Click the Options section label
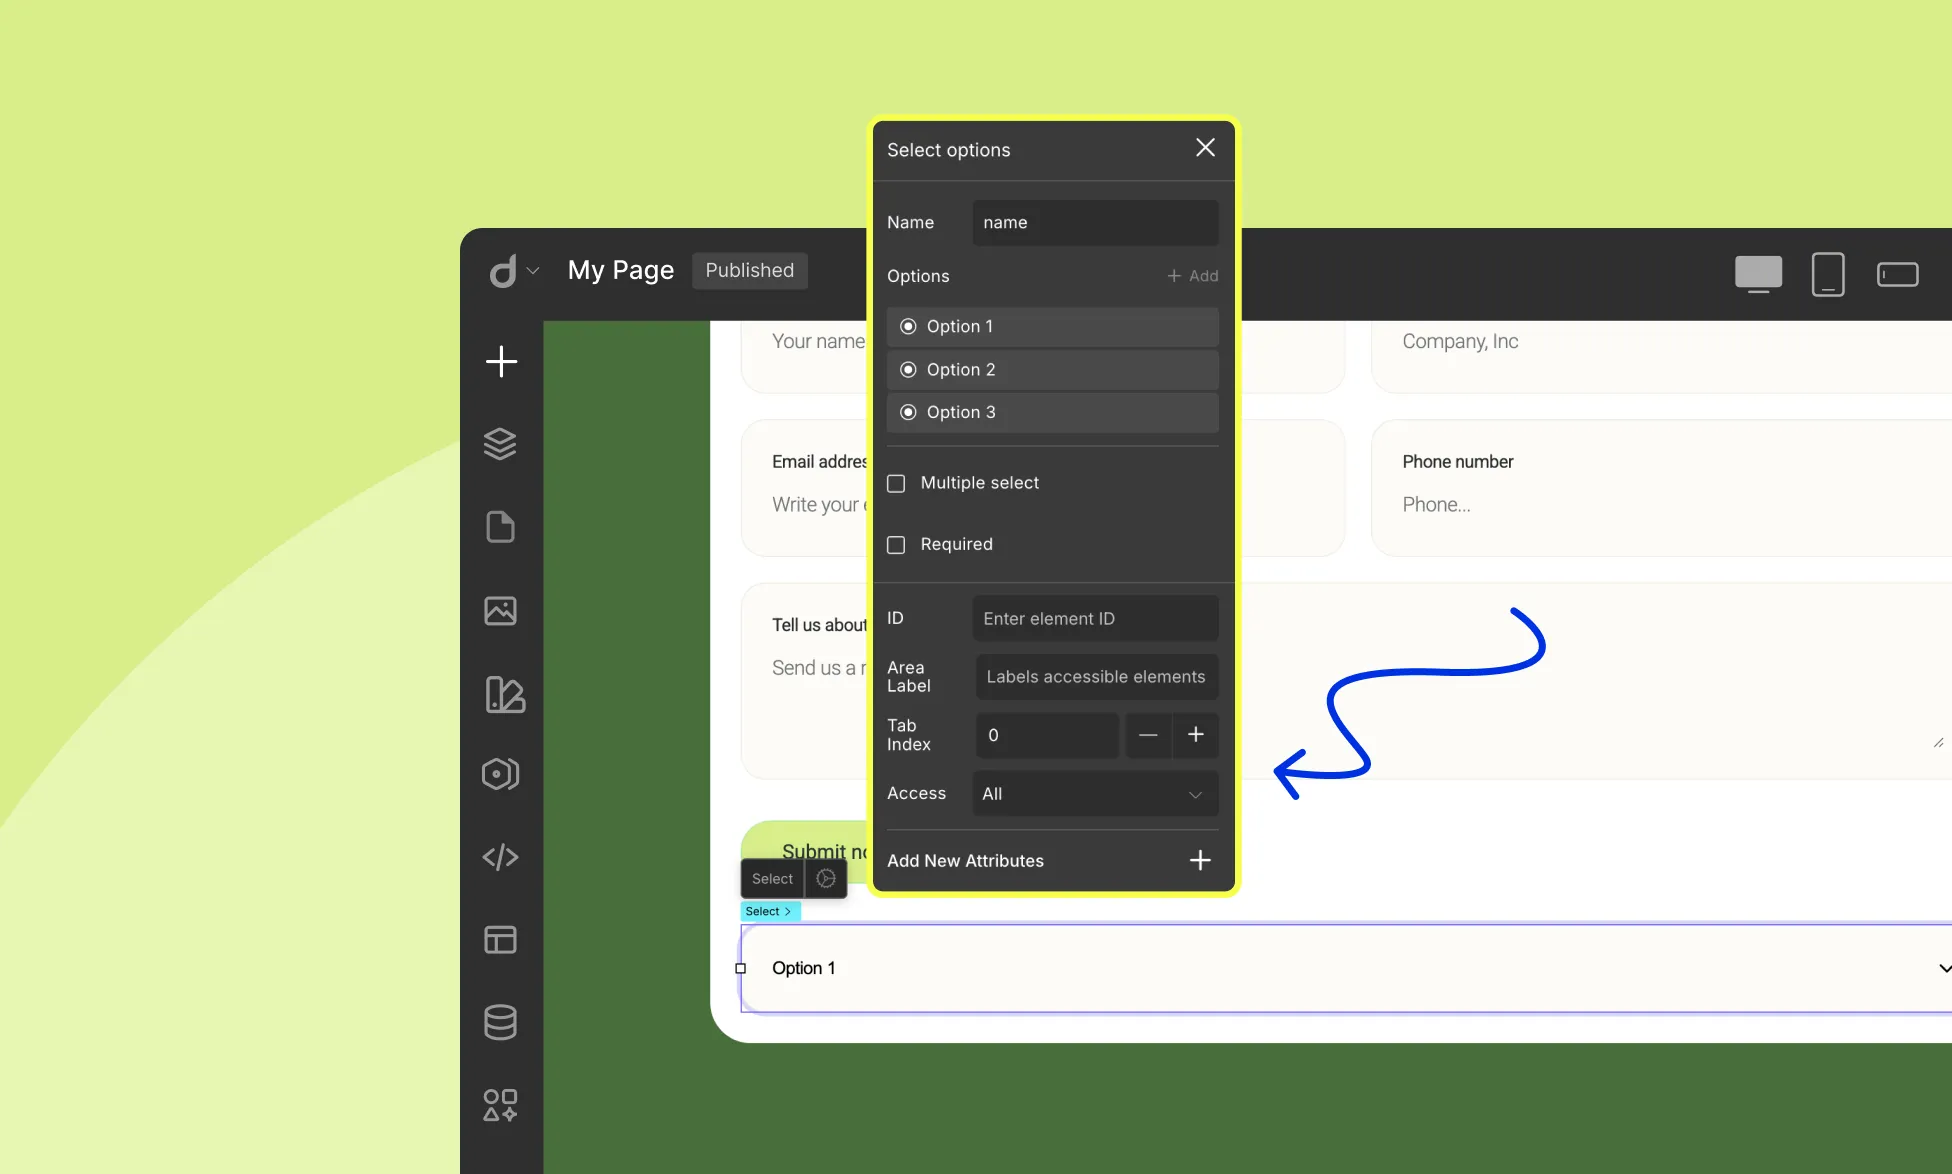Screen dimensions: 1952x1174 (x=918, y=276)
